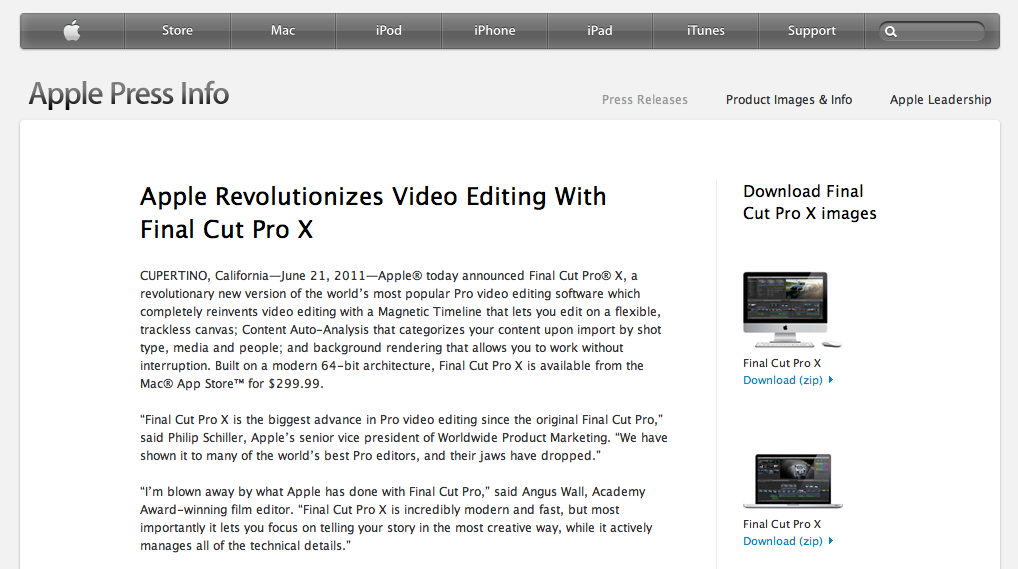Visit the Support section
Viewport: 1018px width, 569px height.
[812, 31]
